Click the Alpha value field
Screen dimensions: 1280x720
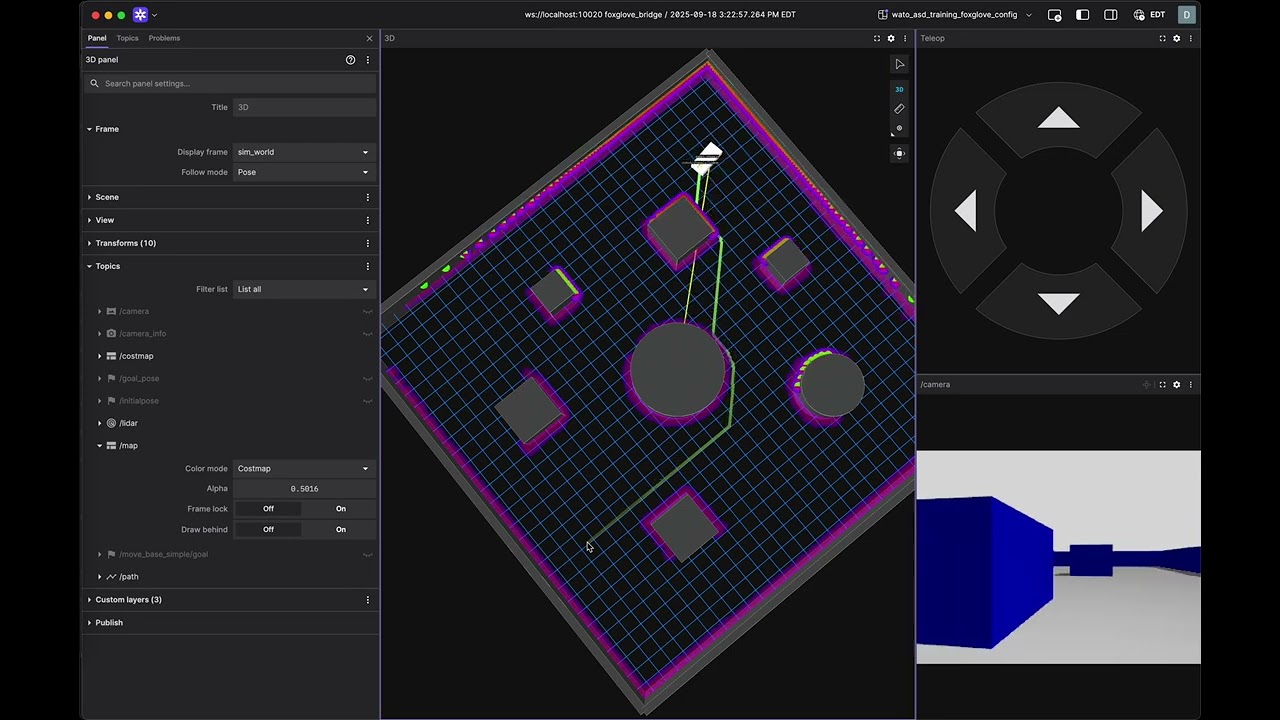304,489
